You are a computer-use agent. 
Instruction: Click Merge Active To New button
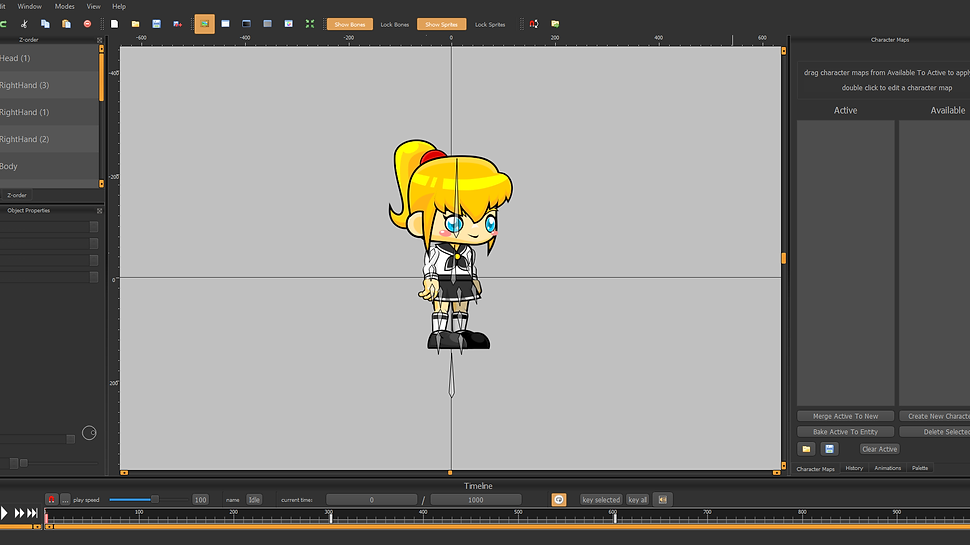point(845,416)
